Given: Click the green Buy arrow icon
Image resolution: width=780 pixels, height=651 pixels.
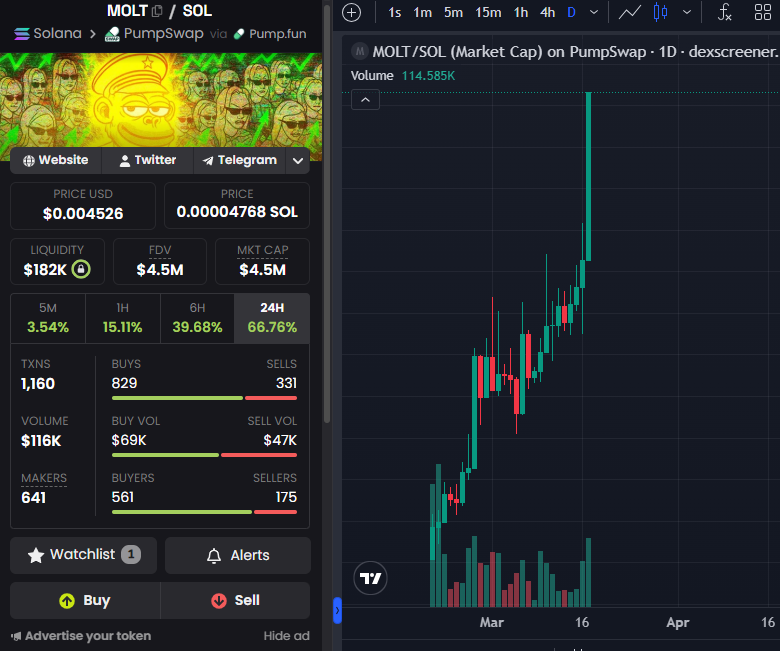Looking at the screenshot, I should coord(67,601).
